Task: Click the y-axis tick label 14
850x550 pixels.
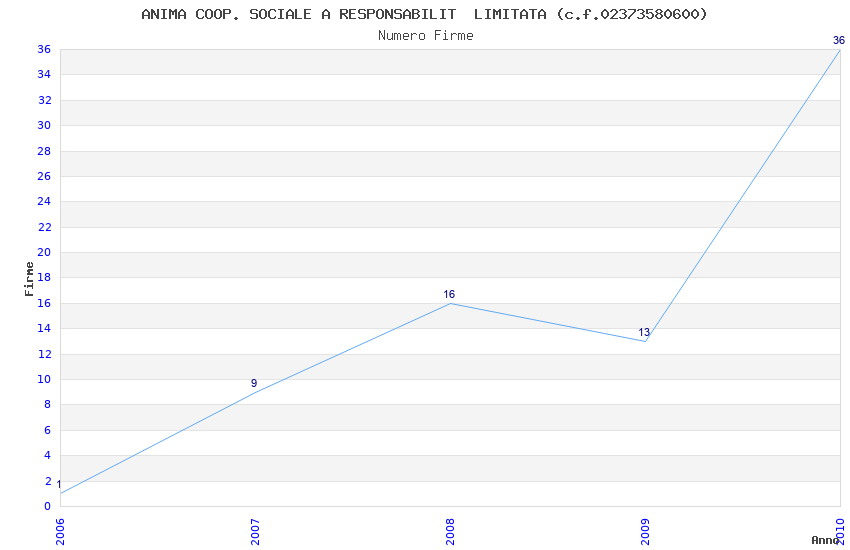Action: (x=44, y=328)
